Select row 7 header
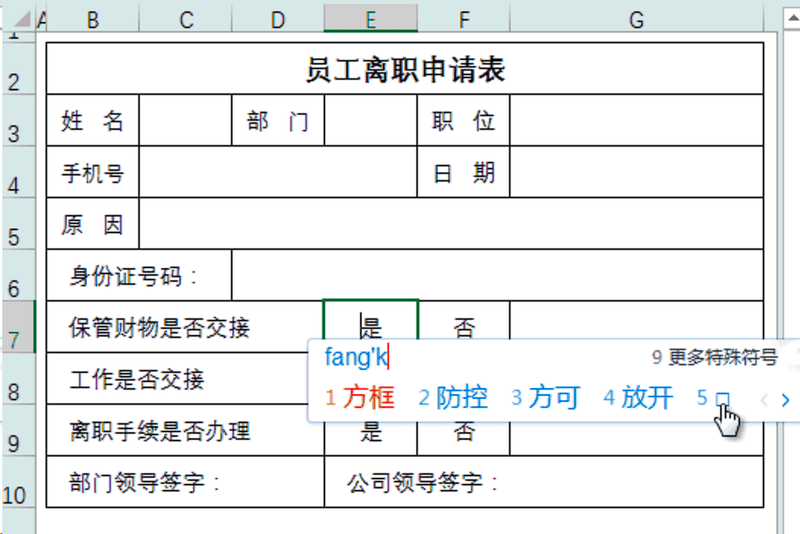Viewport: 800px width, 534px height. [x=18, y=327]
